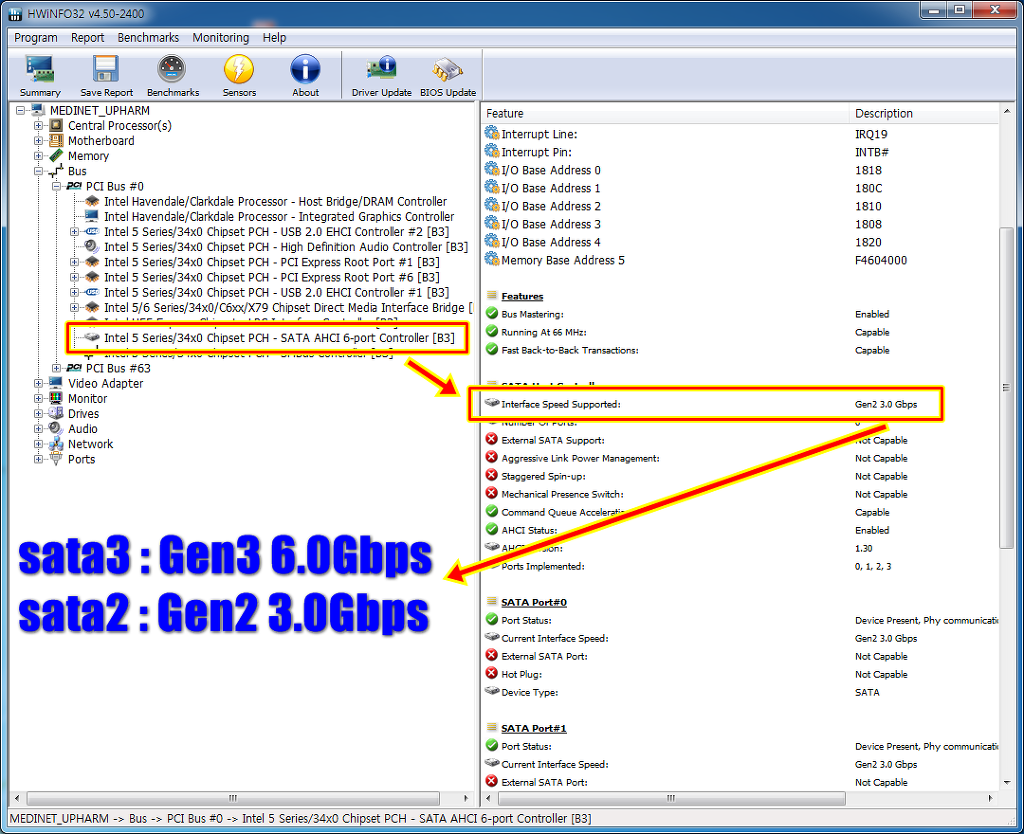The image size is (1024, 834).
Task: Open the Monitoring menu
Action: pos(221,37)
